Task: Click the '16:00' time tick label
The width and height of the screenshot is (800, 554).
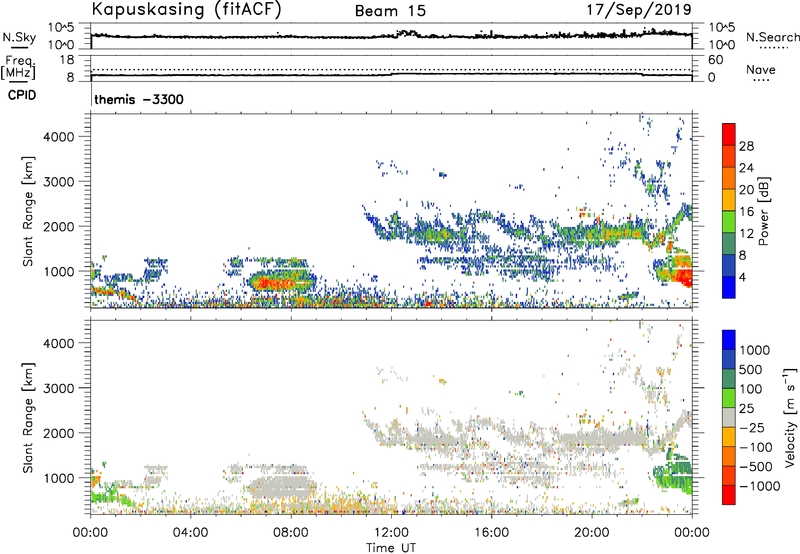Action: (x=491, y=533)
